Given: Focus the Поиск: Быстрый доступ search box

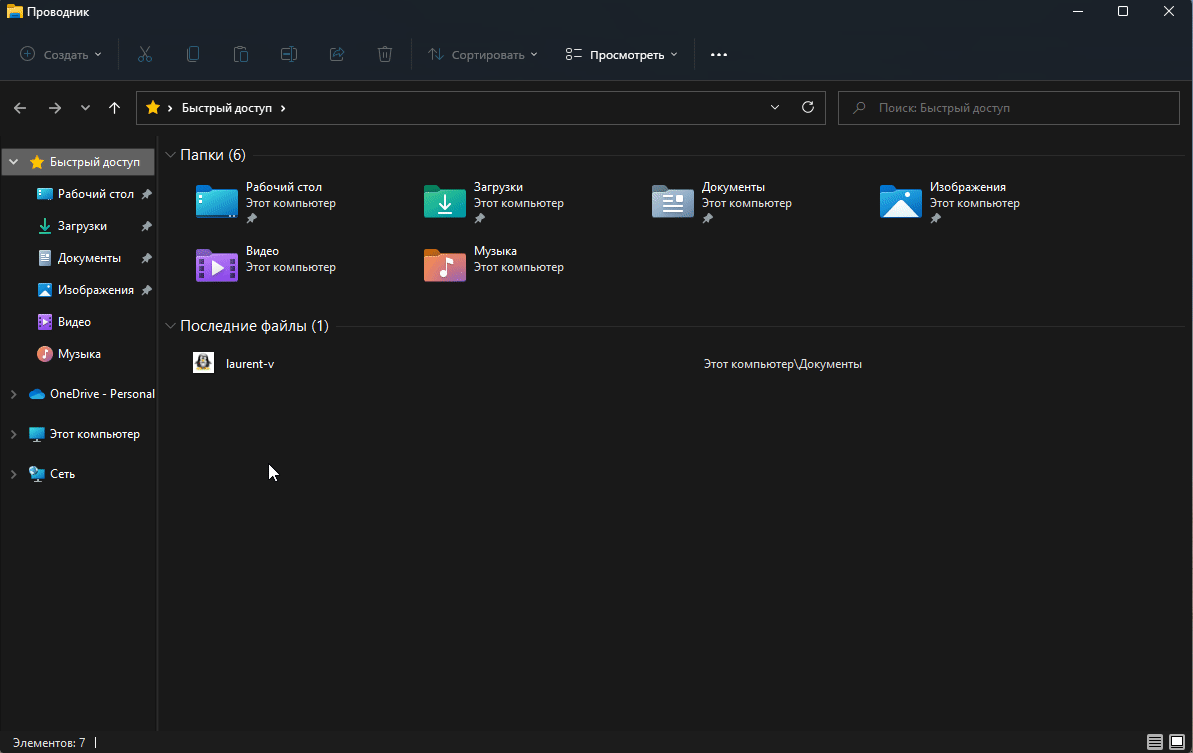Looking at the screenshot, I should coord(1009,108).
